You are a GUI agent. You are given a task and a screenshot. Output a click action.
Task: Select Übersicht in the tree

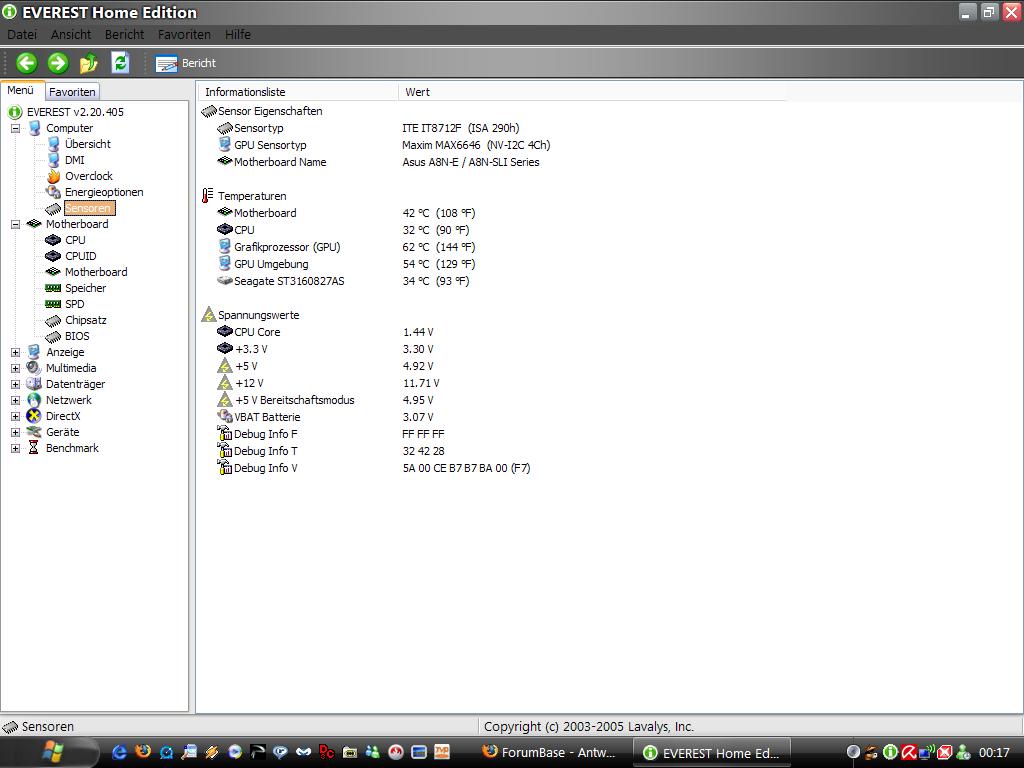[x=88, y=144]
